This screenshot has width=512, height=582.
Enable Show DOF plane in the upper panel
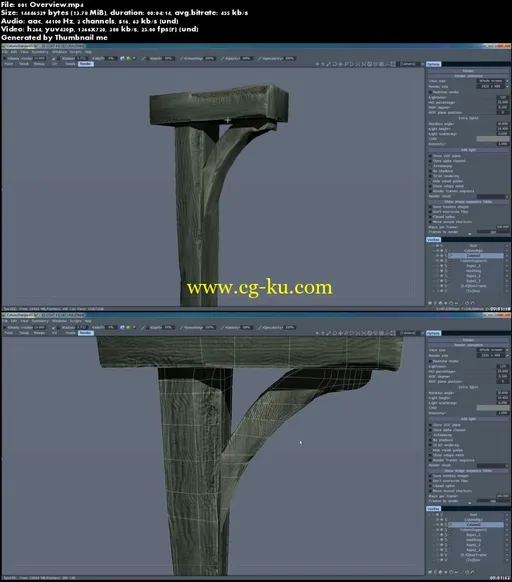430,156
